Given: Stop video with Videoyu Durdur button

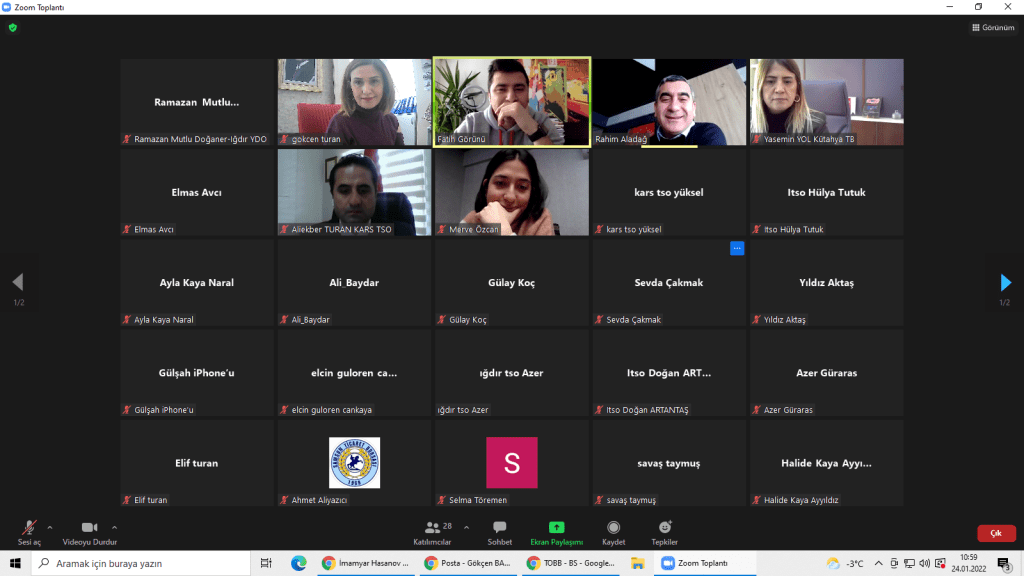Looking at the screenshot, I should click(89, 528).
